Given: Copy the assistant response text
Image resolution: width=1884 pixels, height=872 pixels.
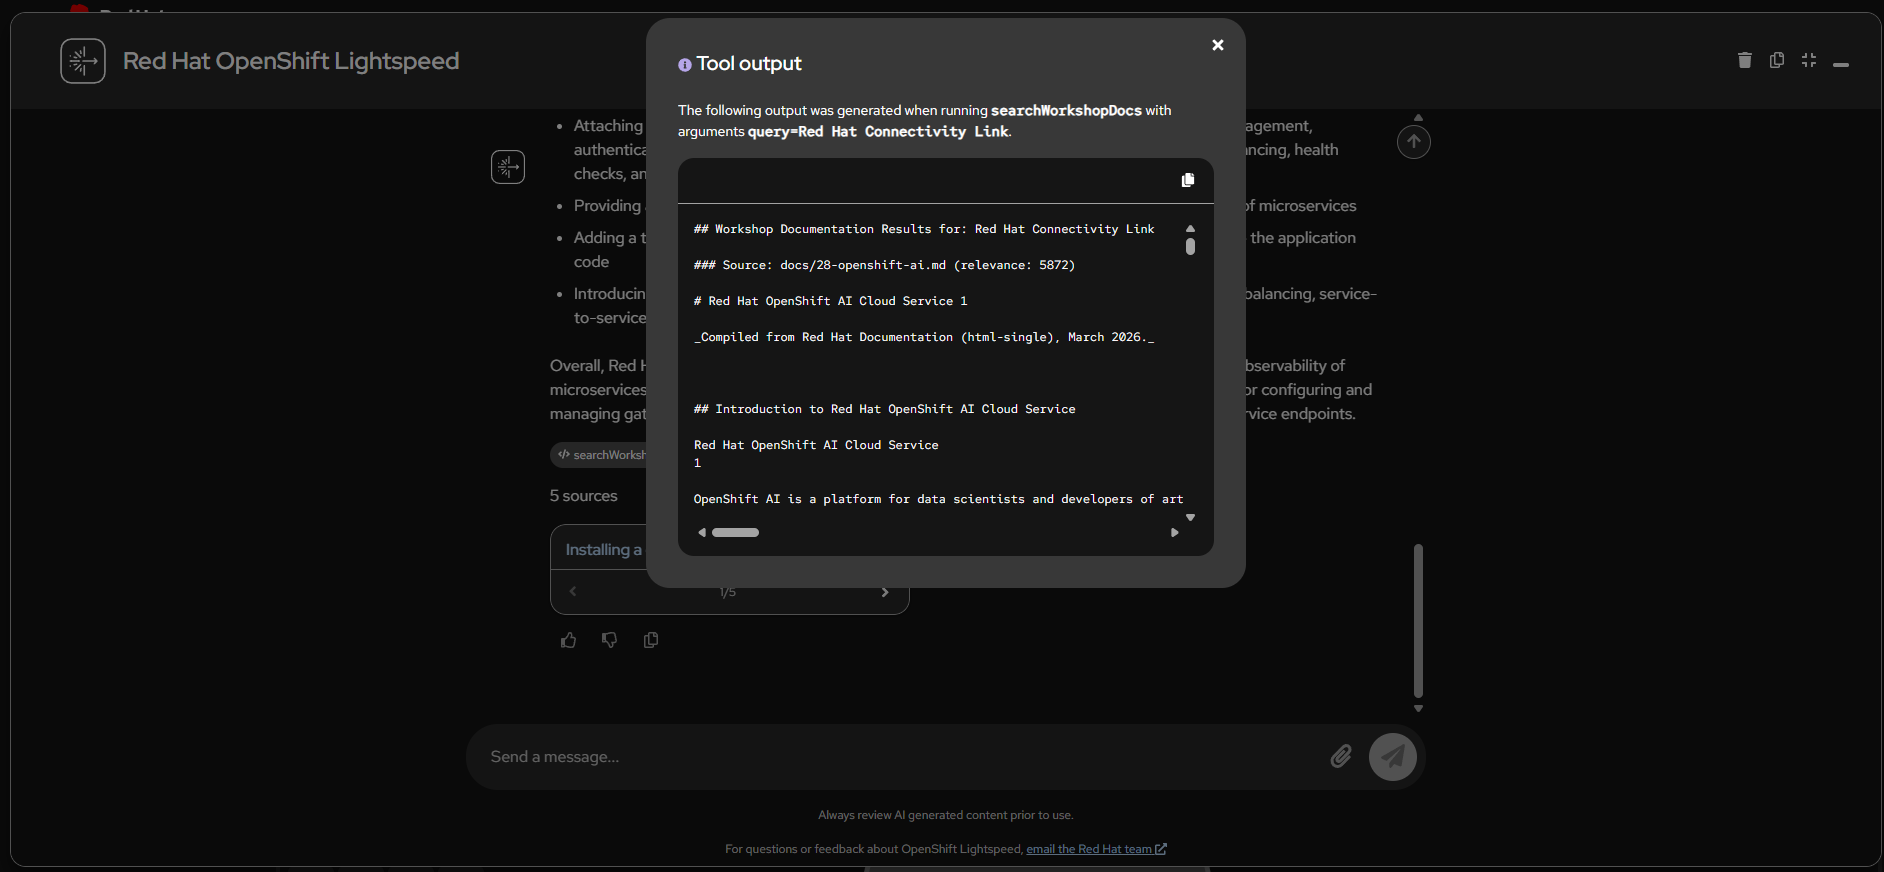Looking at the screenshot, I should tap(651, 640).
